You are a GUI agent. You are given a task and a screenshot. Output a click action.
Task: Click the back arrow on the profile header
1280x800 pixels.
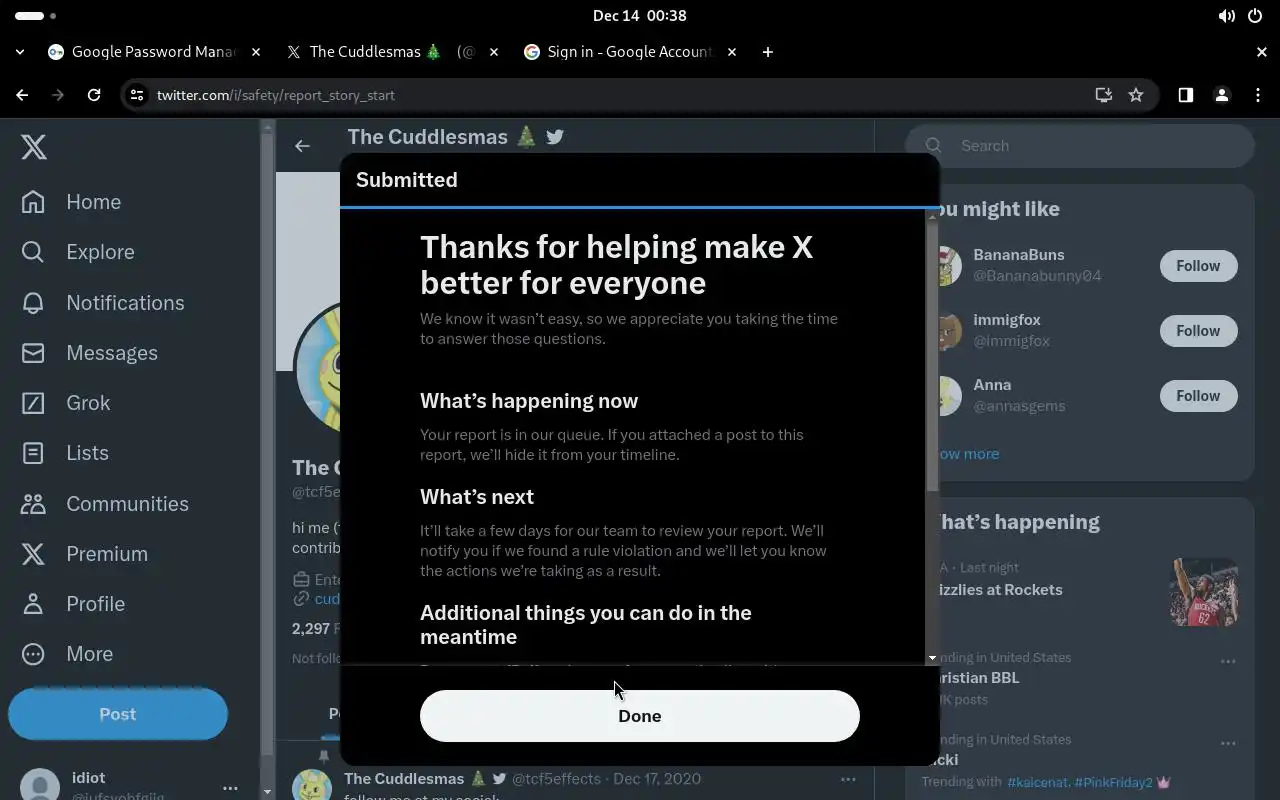pyautogui.click(x=302, y=146)
